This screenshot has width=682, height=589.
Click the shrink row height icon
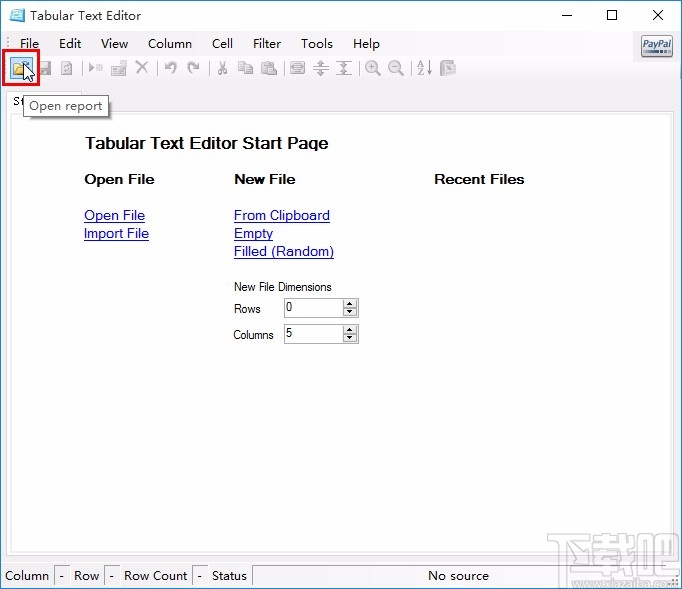click(344, 68)
